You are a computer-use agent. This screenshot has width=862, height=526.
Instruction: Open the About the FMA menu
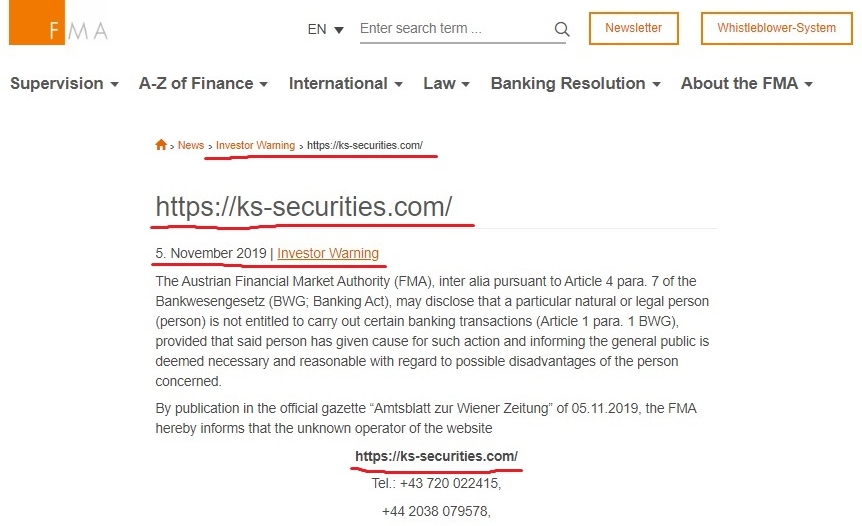pos(747,84)
